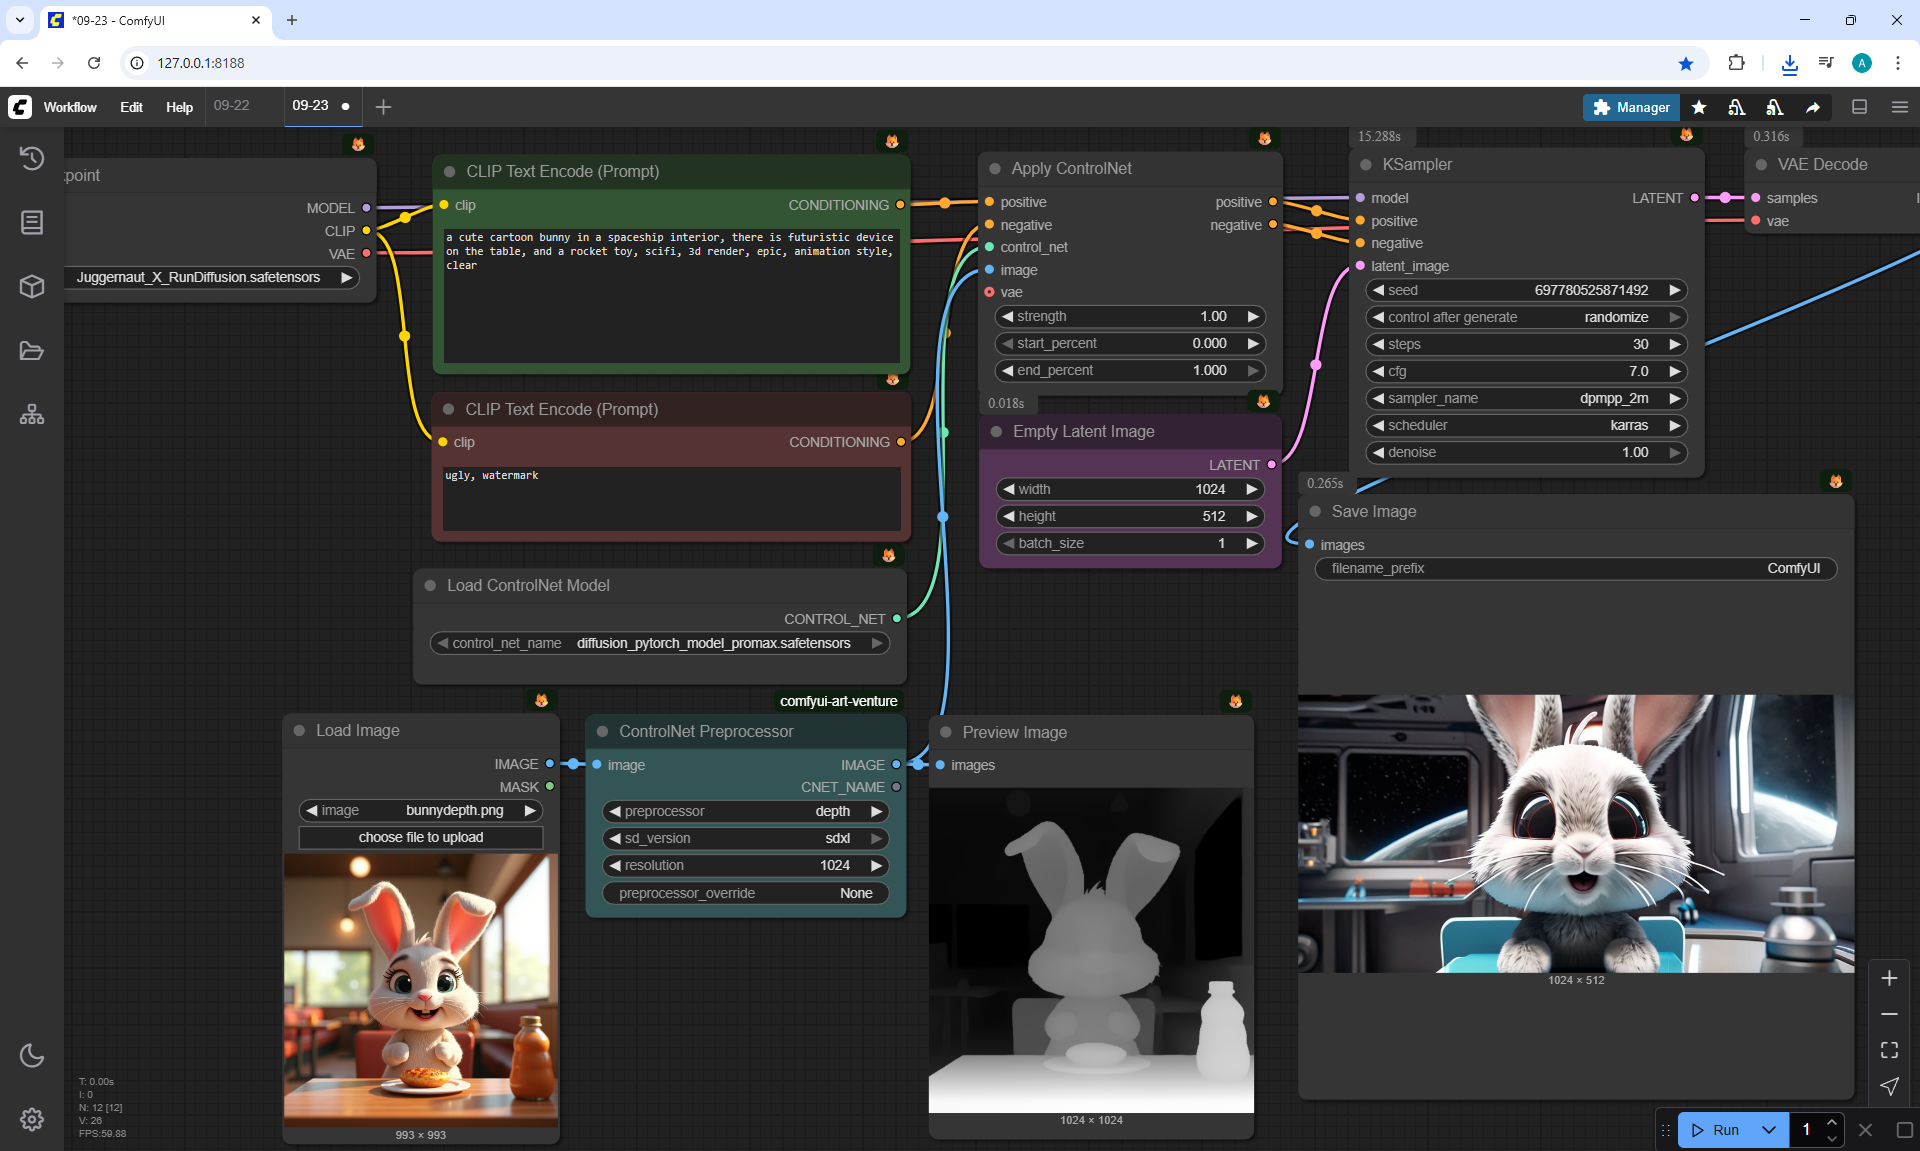Open the settings gear in sidebar

pos(32,1119)
